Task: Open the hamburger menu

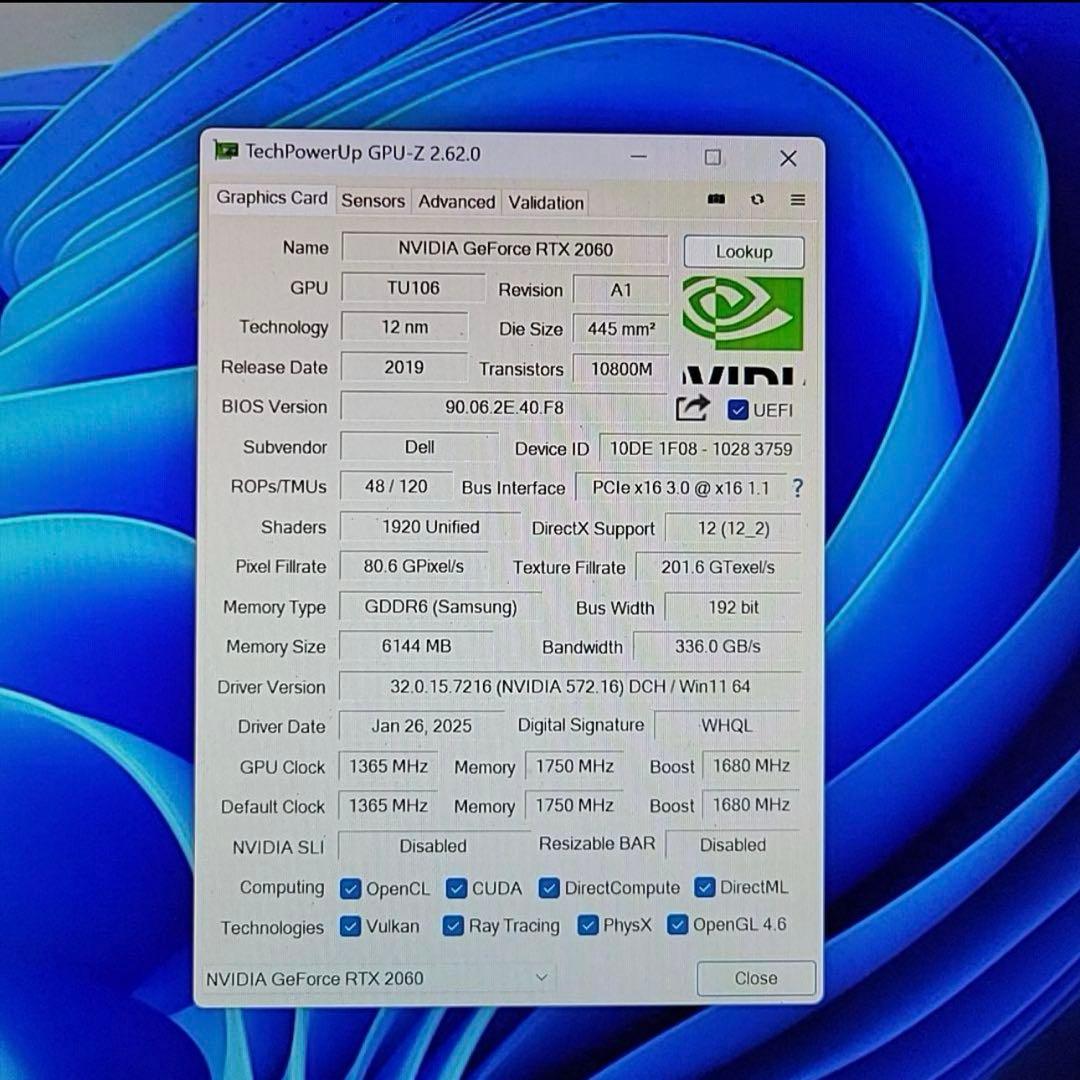Action: pyautogui.click(x=797, y=200)
